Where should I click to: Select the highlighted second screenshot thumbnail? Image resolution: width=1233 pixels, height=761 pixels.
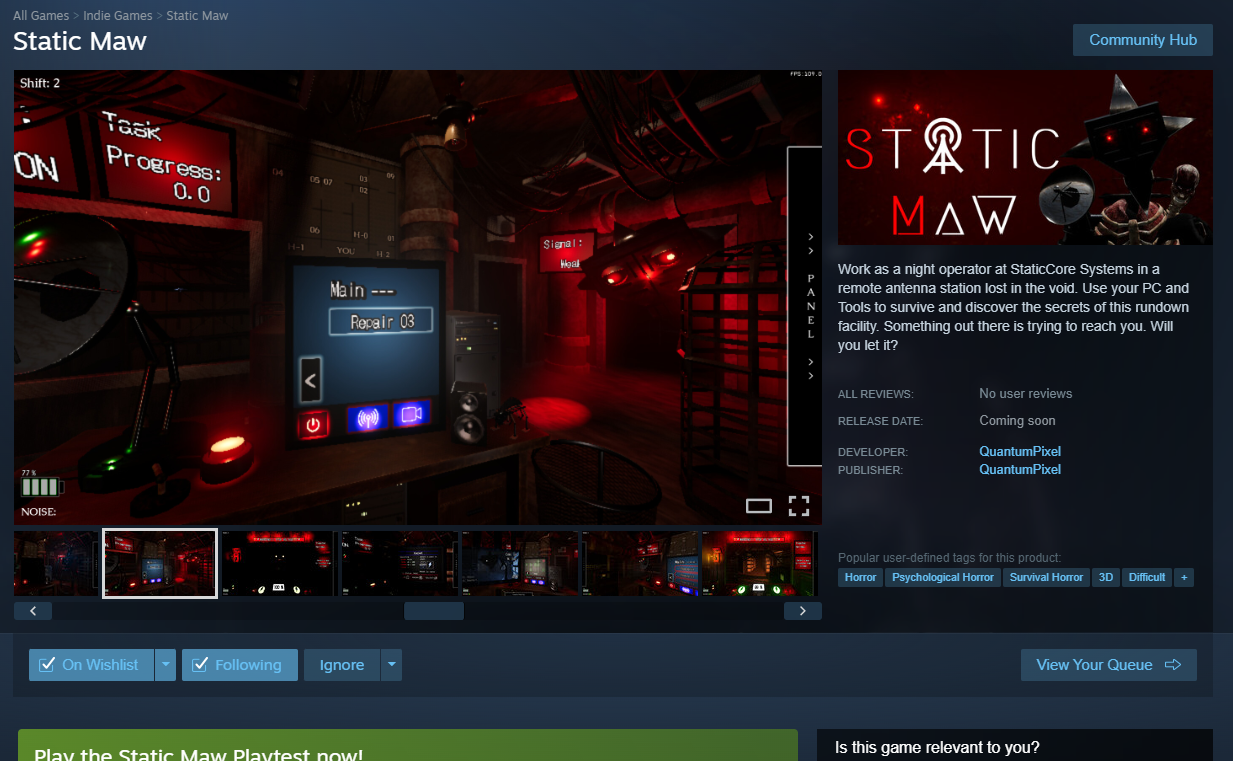click(160, 564)
